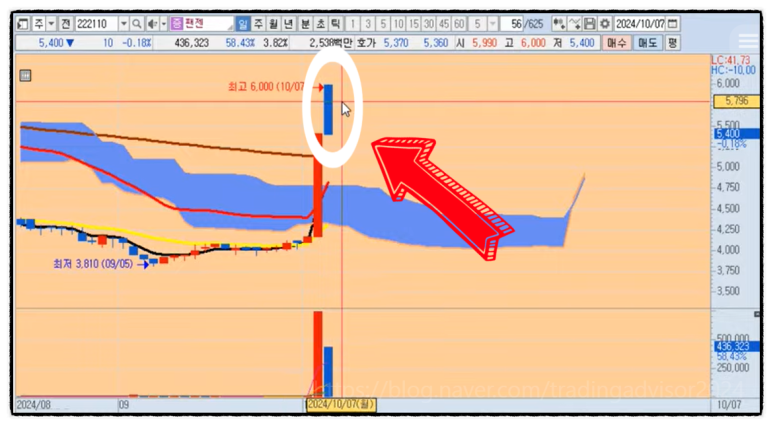Screen dimensions: 773x426
Task: Click the current price 5,400 in quote bar
Action: pyautogui.click(x=51, y=43)
